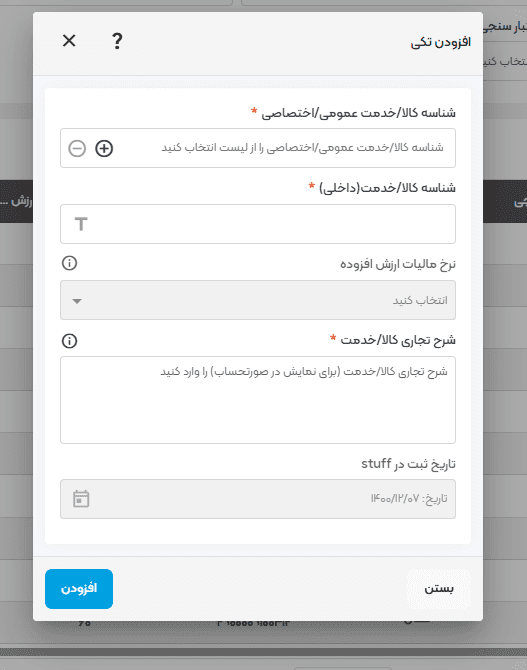
Task: Click the T text icon in the internal ID field
Action: tap(81, 224)
